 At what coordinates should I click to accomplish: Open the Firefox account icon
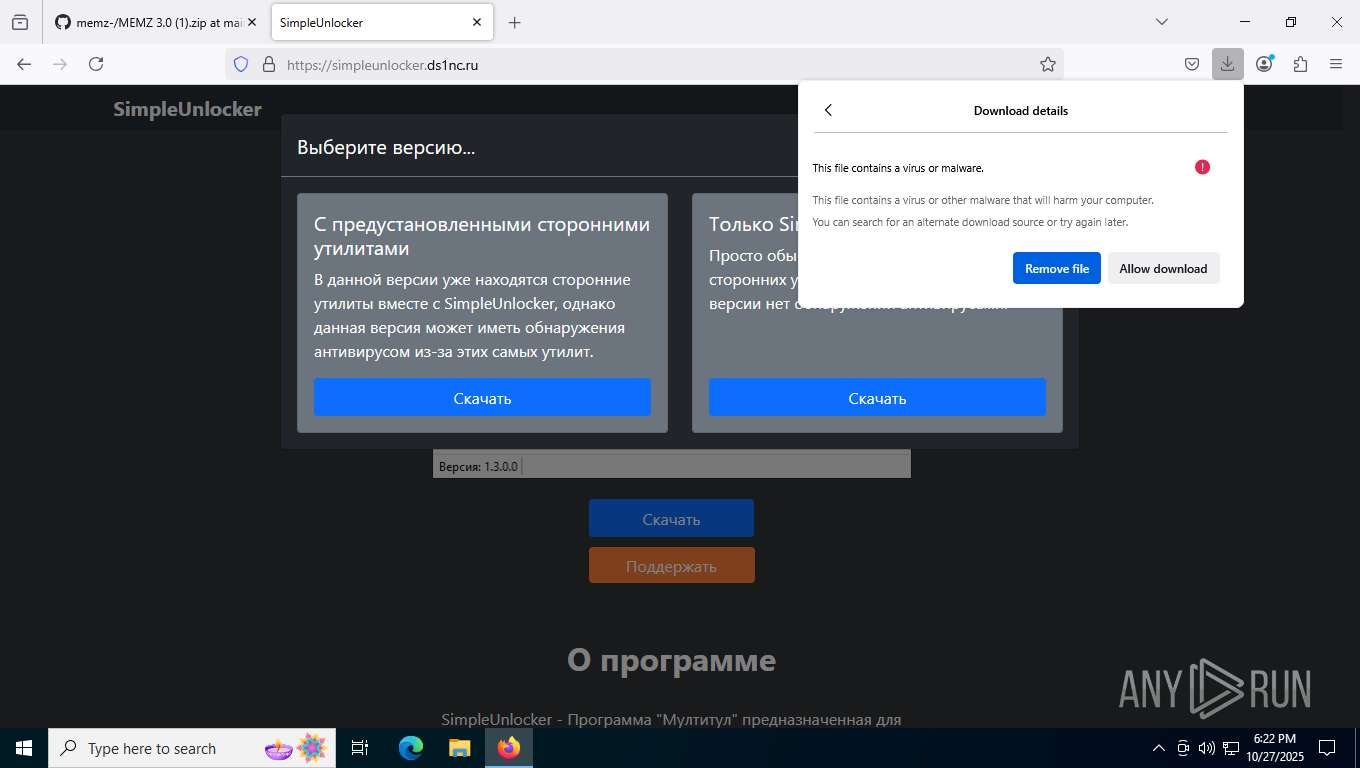1264,64
